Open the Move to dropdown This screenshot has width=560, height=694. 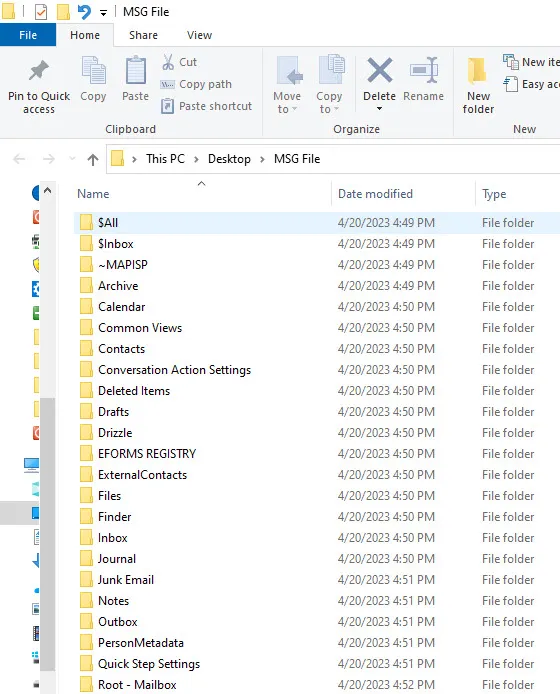tap(286, 86)
